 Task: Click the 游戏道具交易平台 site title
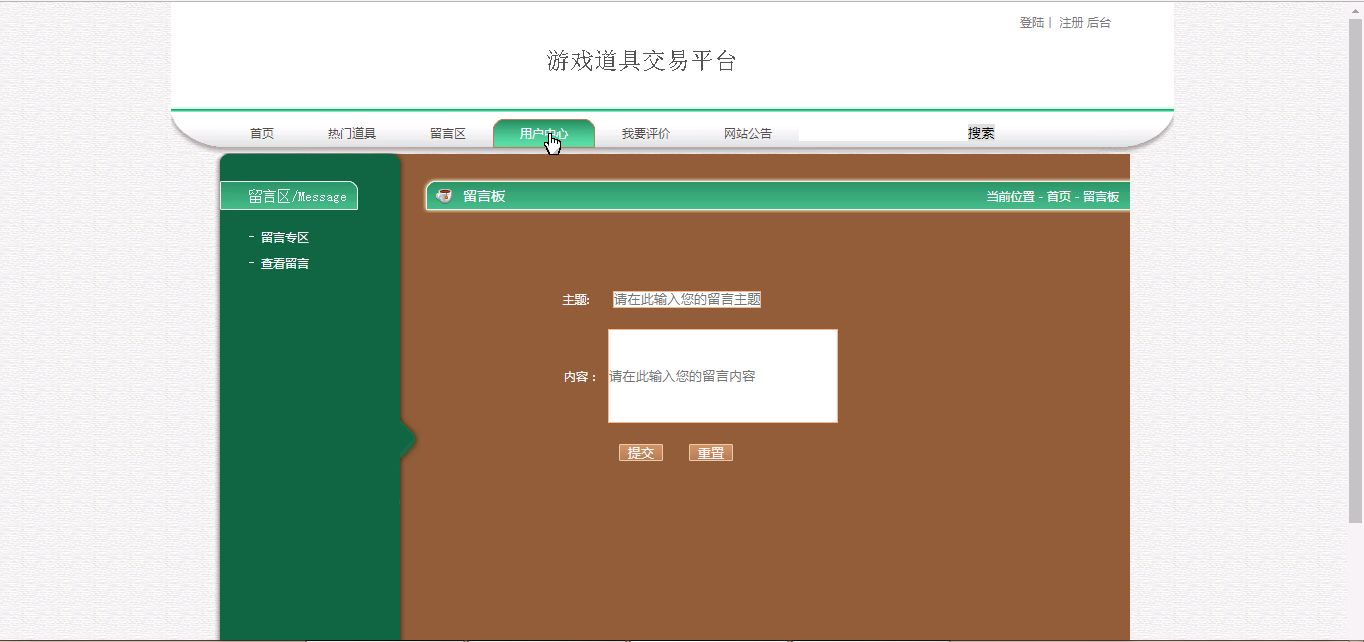coord(642,61)
